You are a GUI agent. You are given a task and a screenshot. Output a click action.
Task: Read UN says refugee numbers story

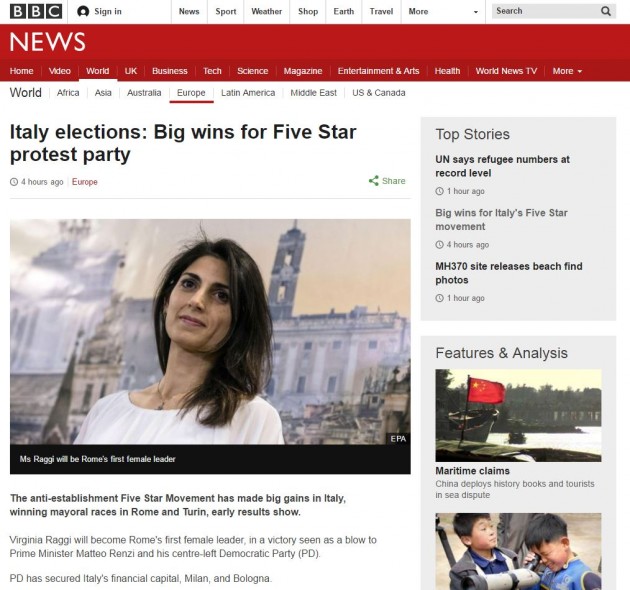coord(502,166)
